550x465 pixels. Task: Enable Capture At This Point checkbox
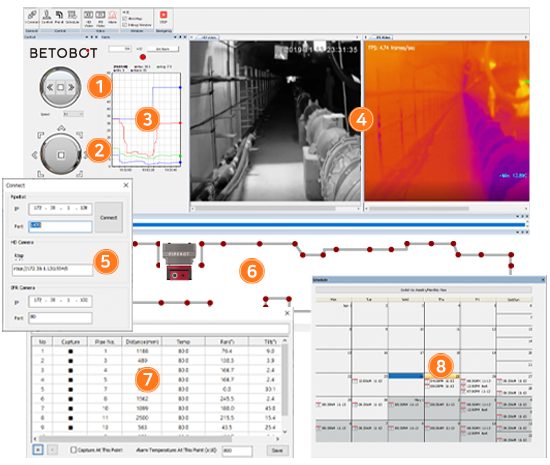click(x=73, y=450)
